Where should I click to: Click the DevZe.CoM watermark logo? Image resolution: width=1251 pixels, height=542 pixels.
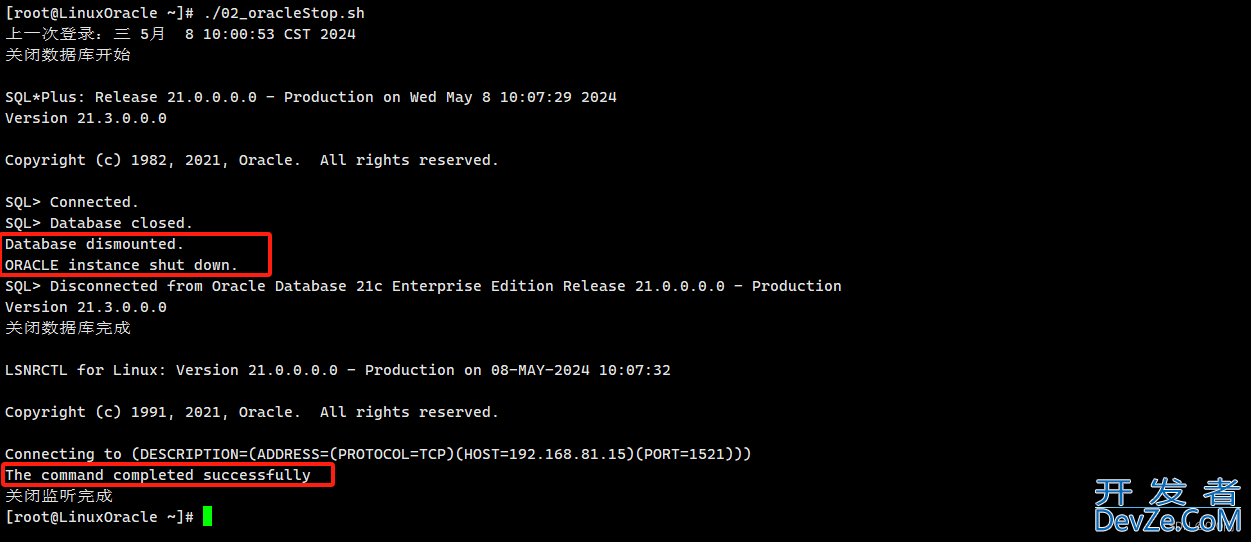coord(1167,520)
